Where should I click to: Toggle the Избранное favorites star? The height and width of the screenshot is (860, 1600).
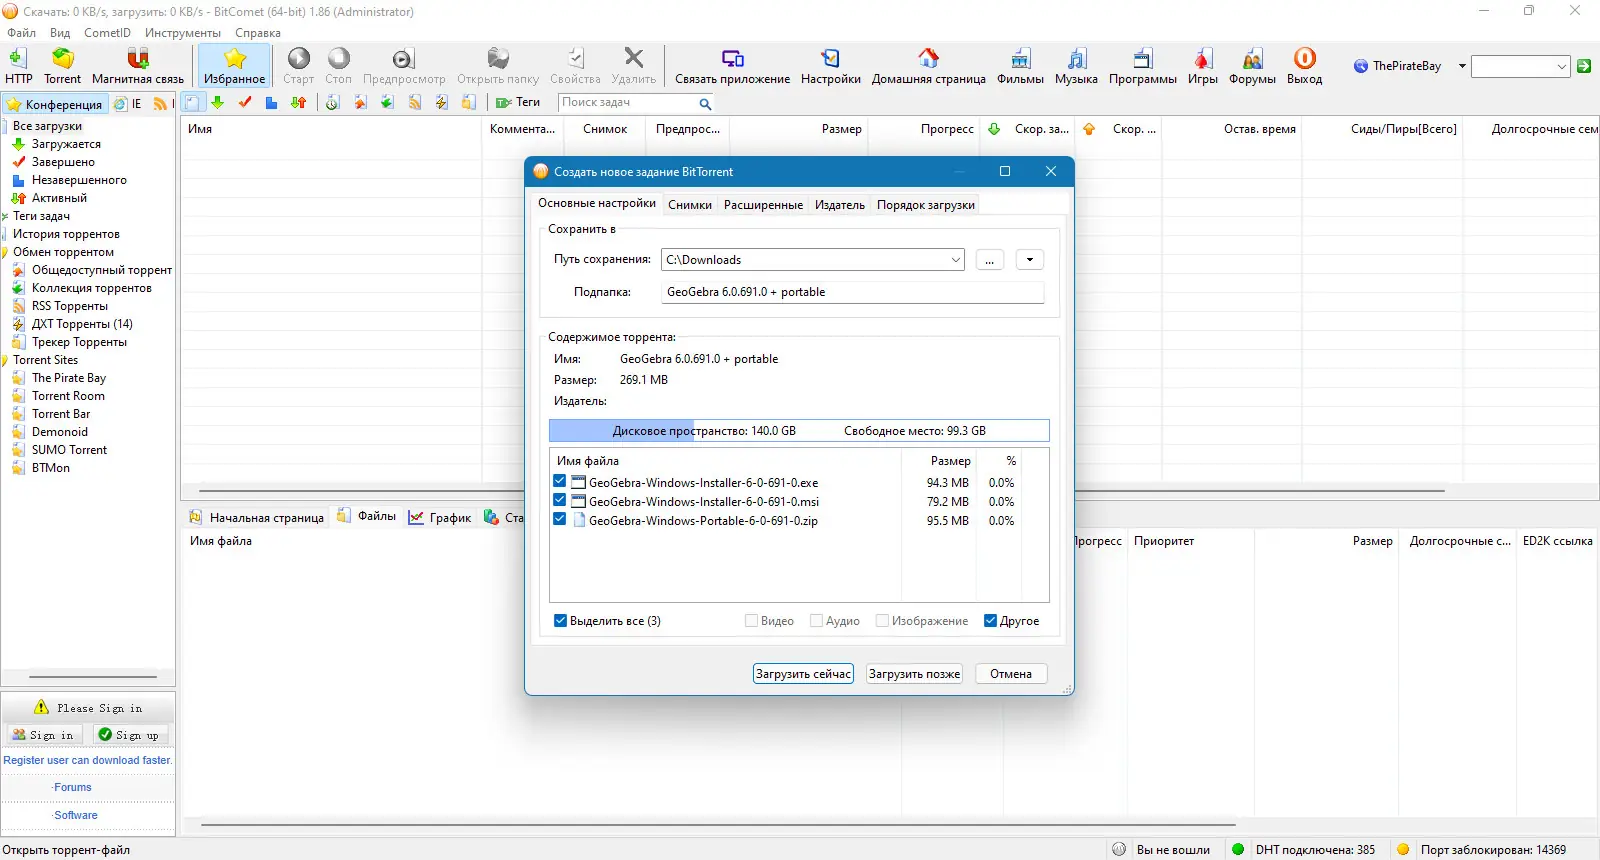tap(235, 66)
